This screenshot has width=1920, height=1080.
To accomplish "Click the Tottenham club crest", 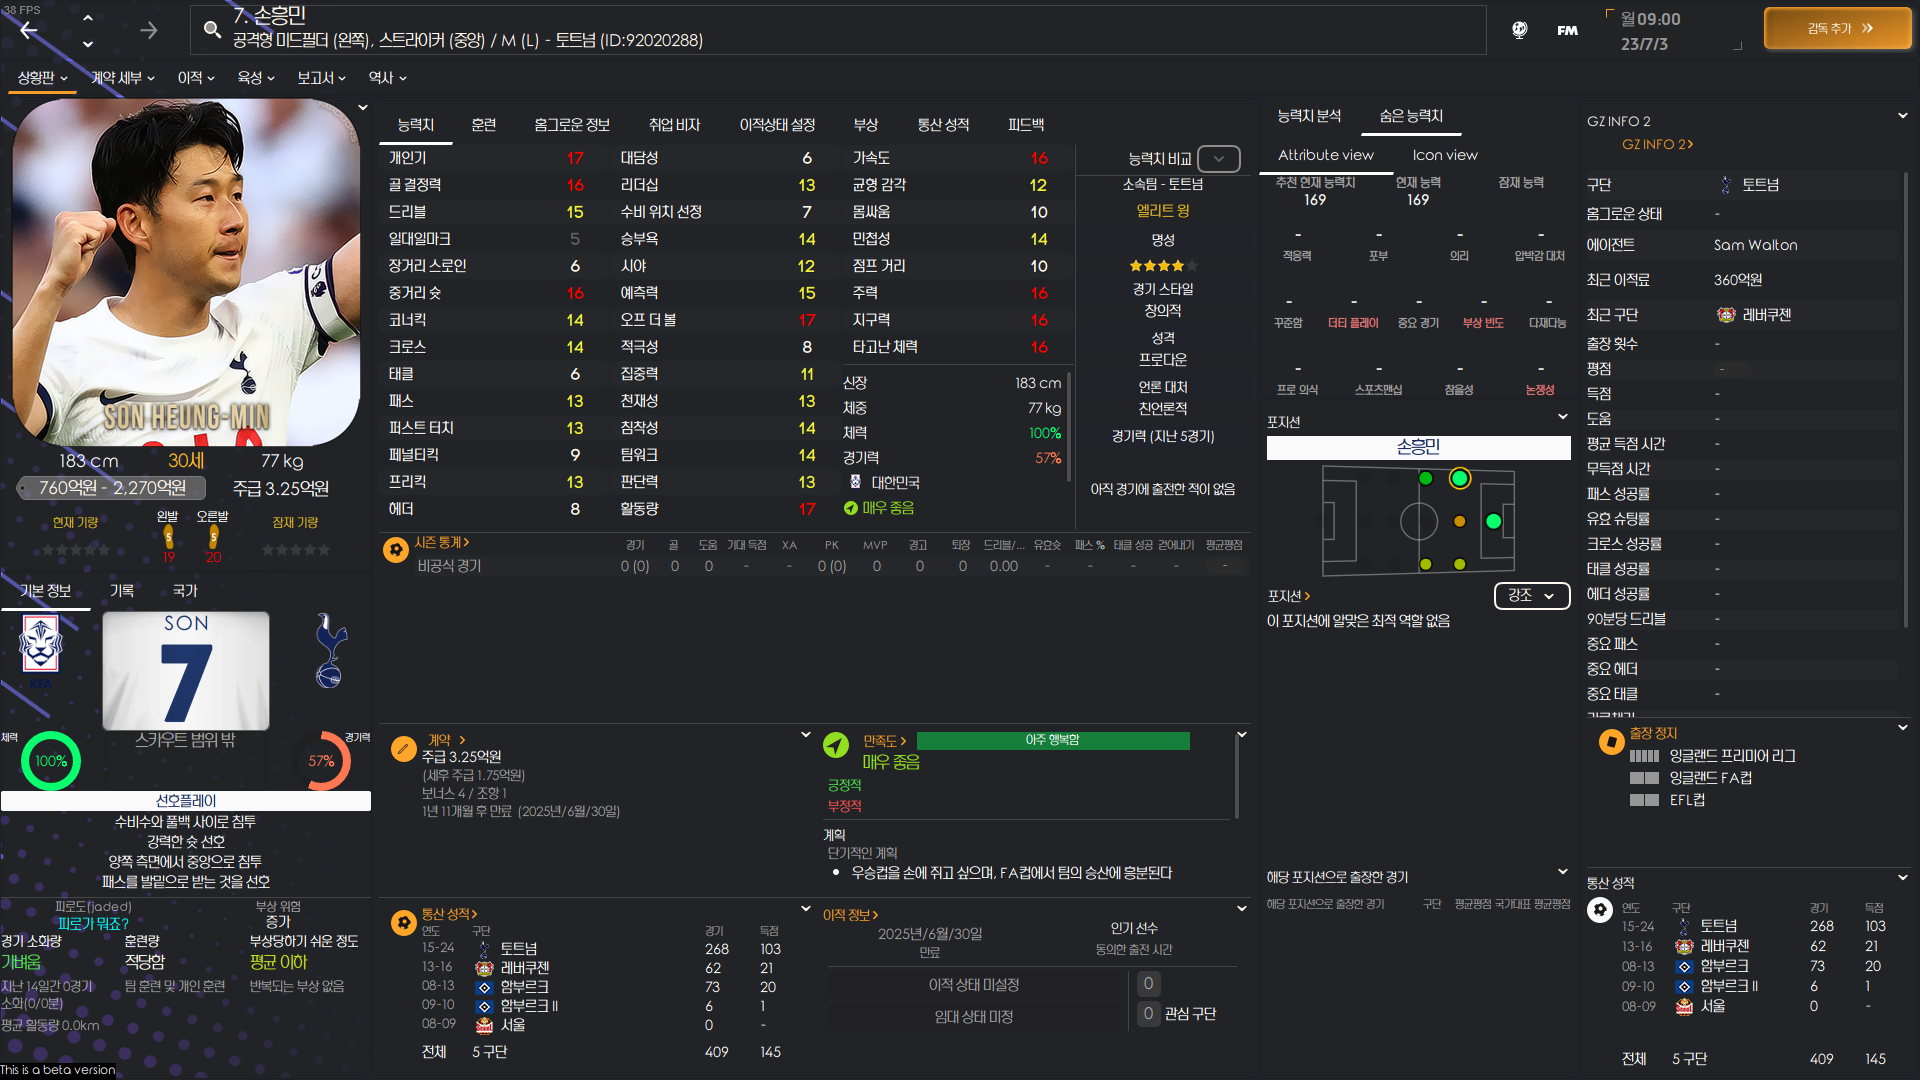I will tap(330, 651).
